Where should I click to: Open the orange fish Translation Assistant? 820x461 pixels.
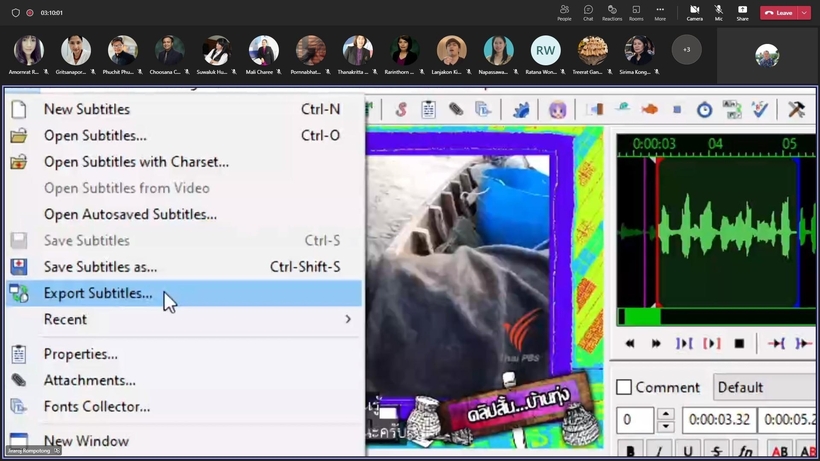click(650, 109)
